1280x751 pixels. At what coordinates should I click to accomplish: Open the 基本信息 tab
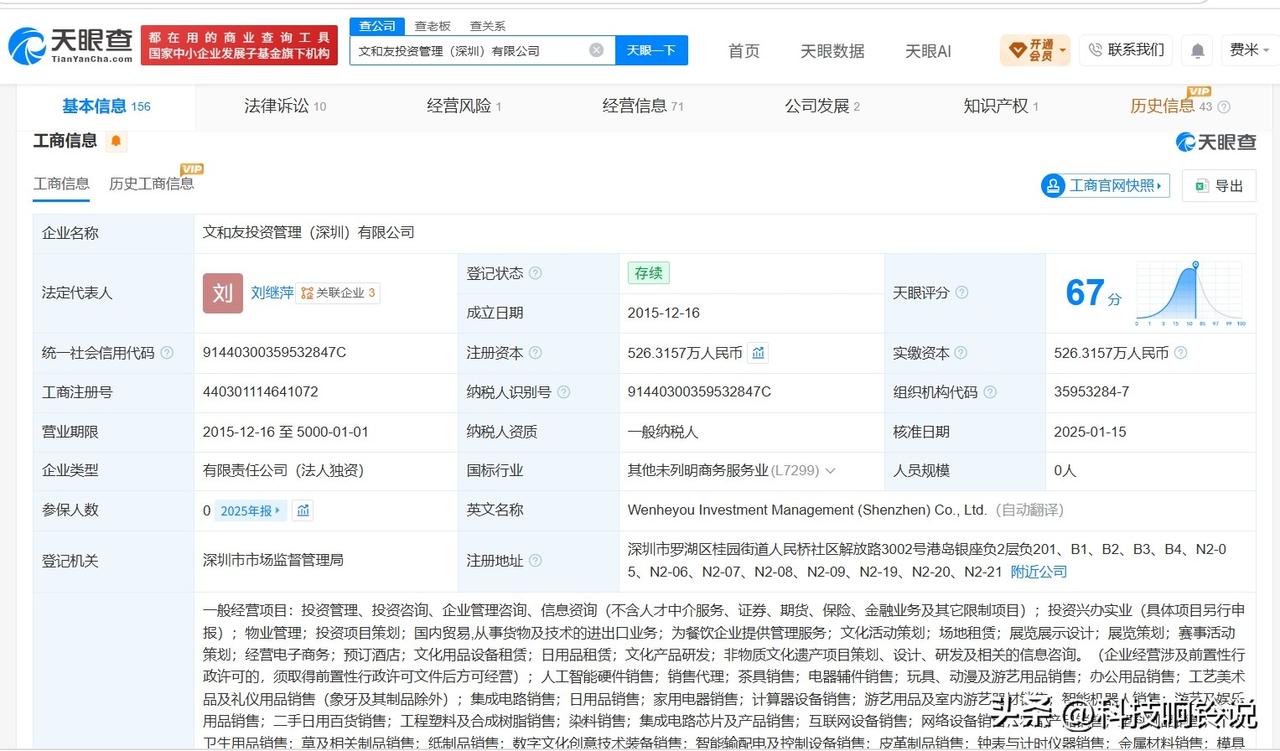tap(106, 106)
